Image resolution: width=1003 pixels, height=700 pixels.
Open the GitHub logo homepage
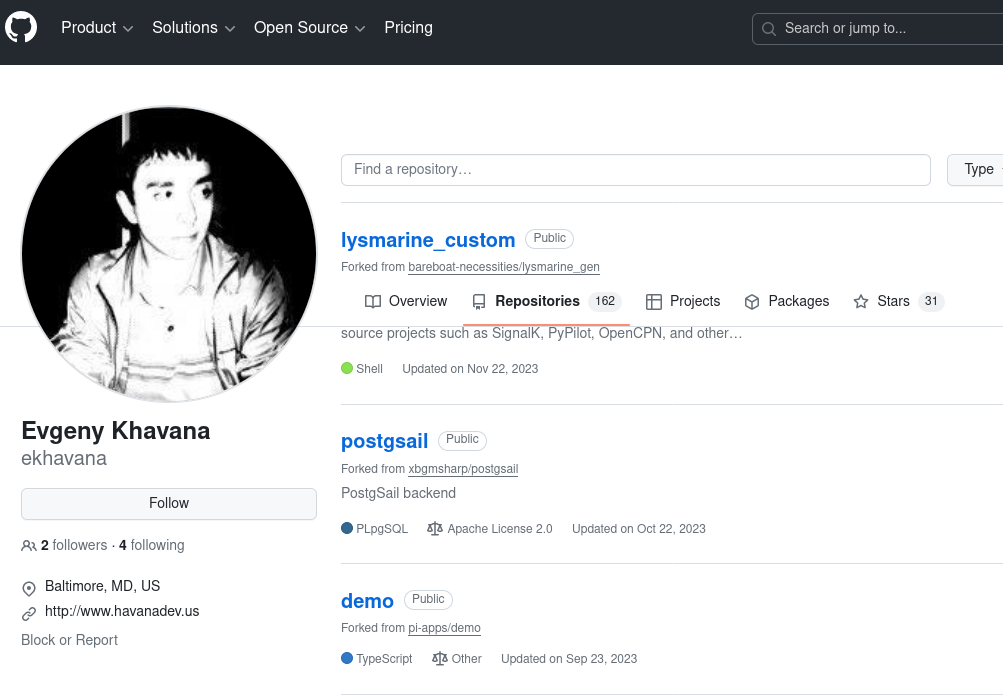coord(21,28)
